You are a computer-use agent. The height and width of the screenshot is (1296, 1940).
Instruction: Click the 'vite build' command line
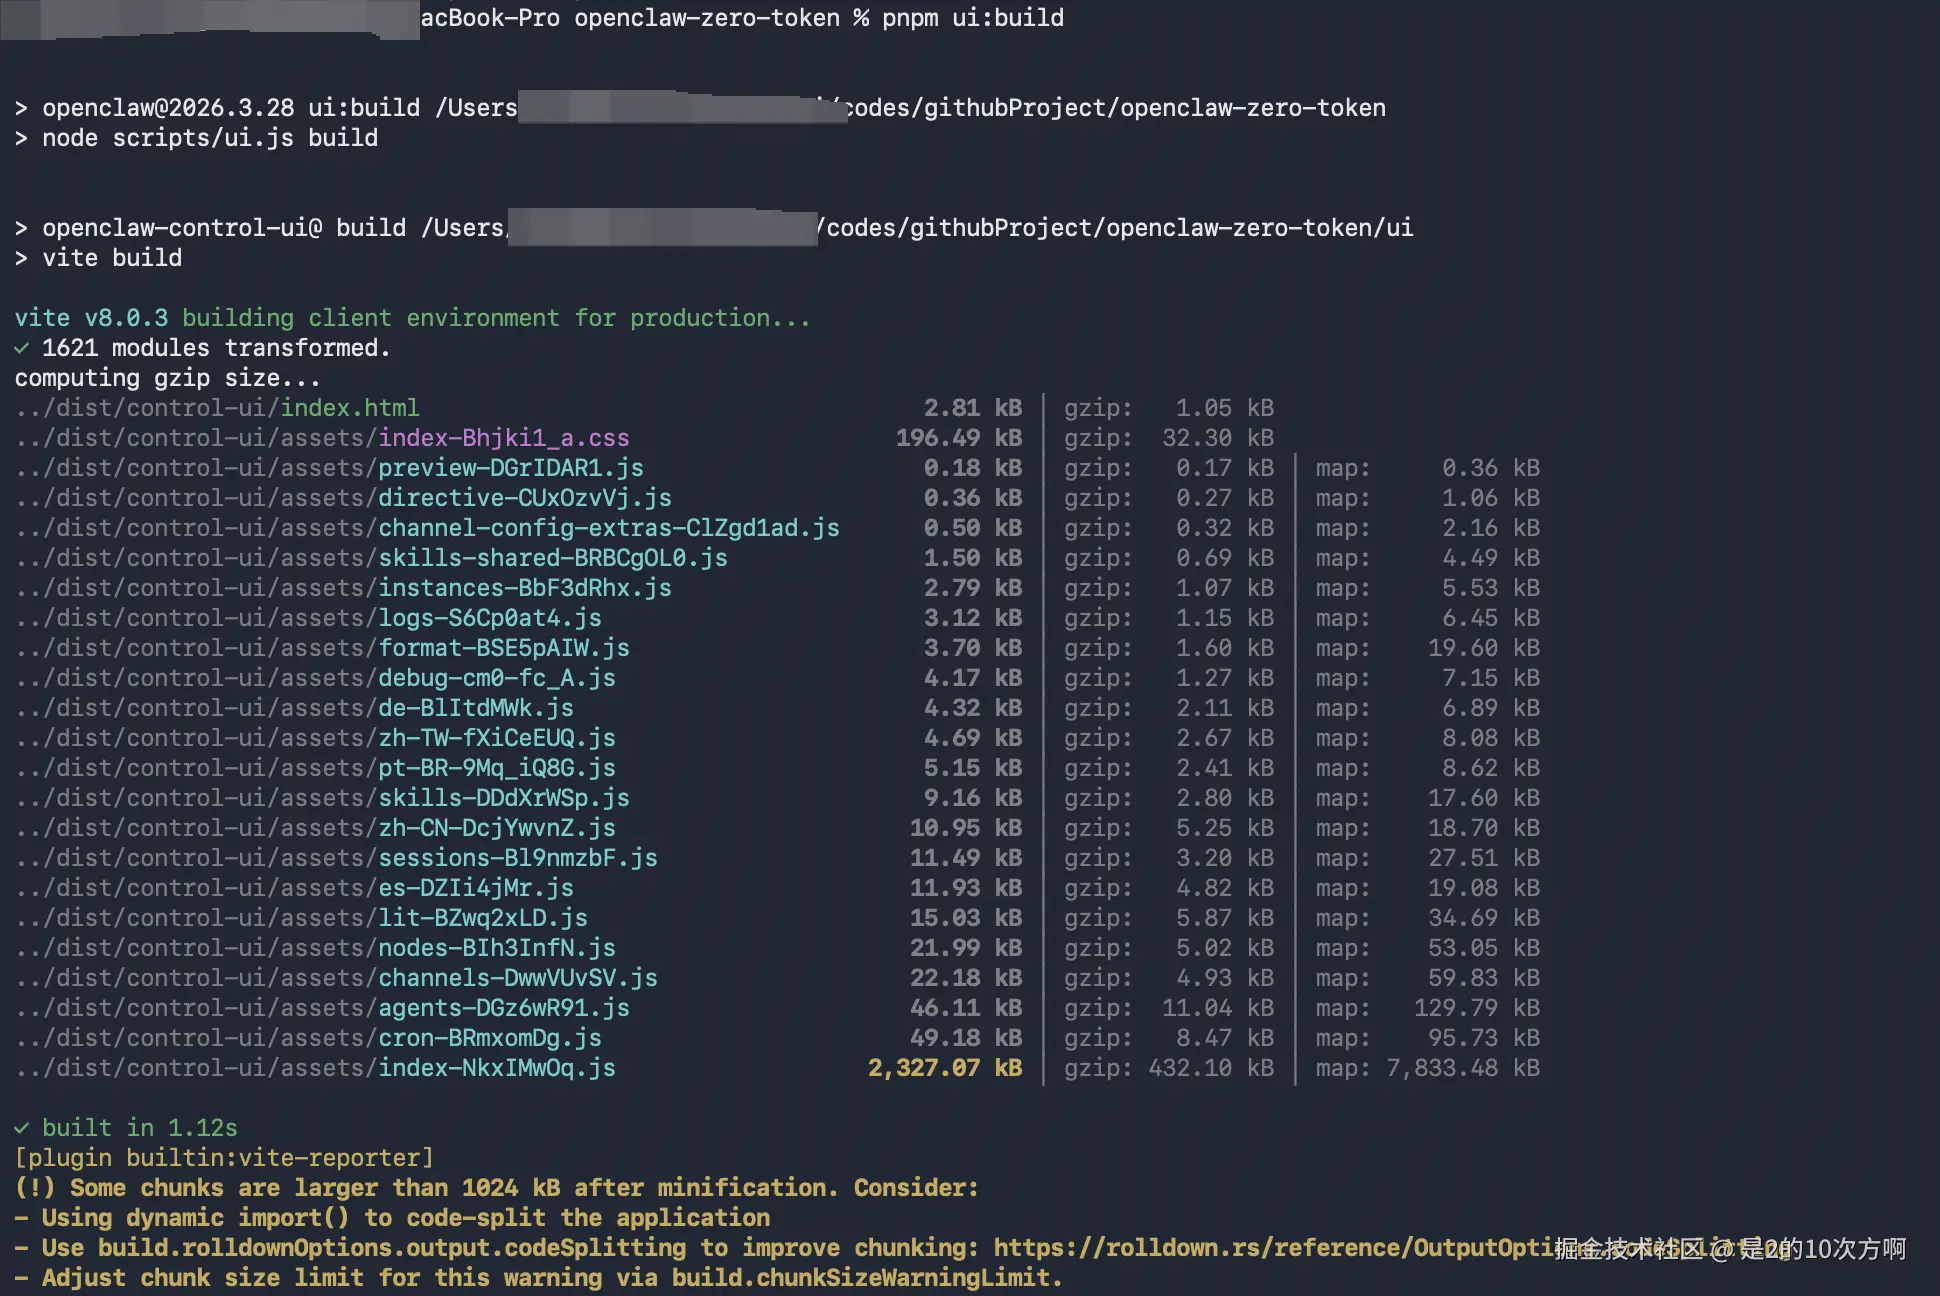pos(98,258)
